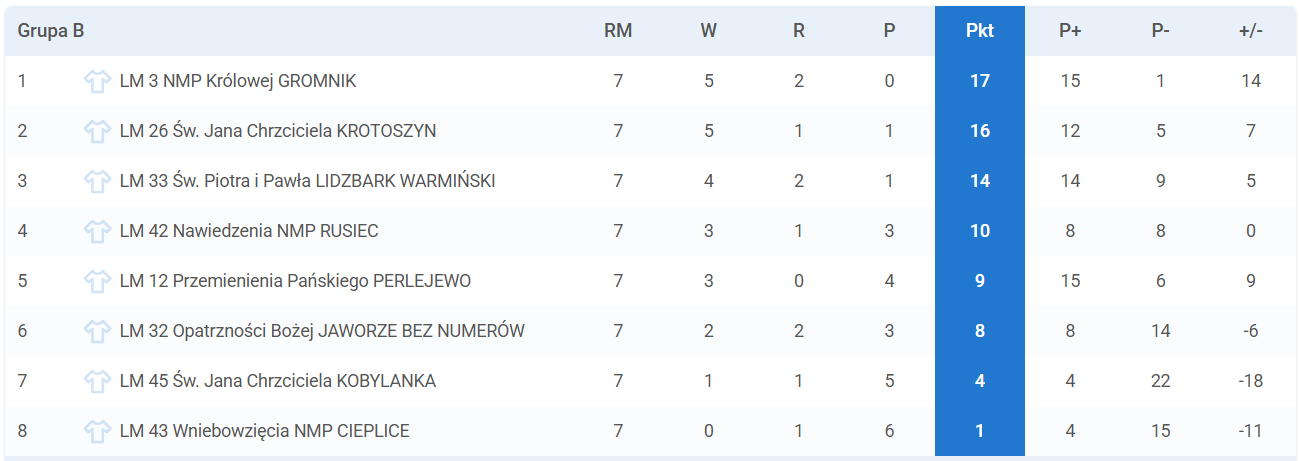This screenshot has width=1299, height=461.
Task: Click the jersey icon beside LIDZBARK WARMIŃSKI
Action: click(97, 181)
